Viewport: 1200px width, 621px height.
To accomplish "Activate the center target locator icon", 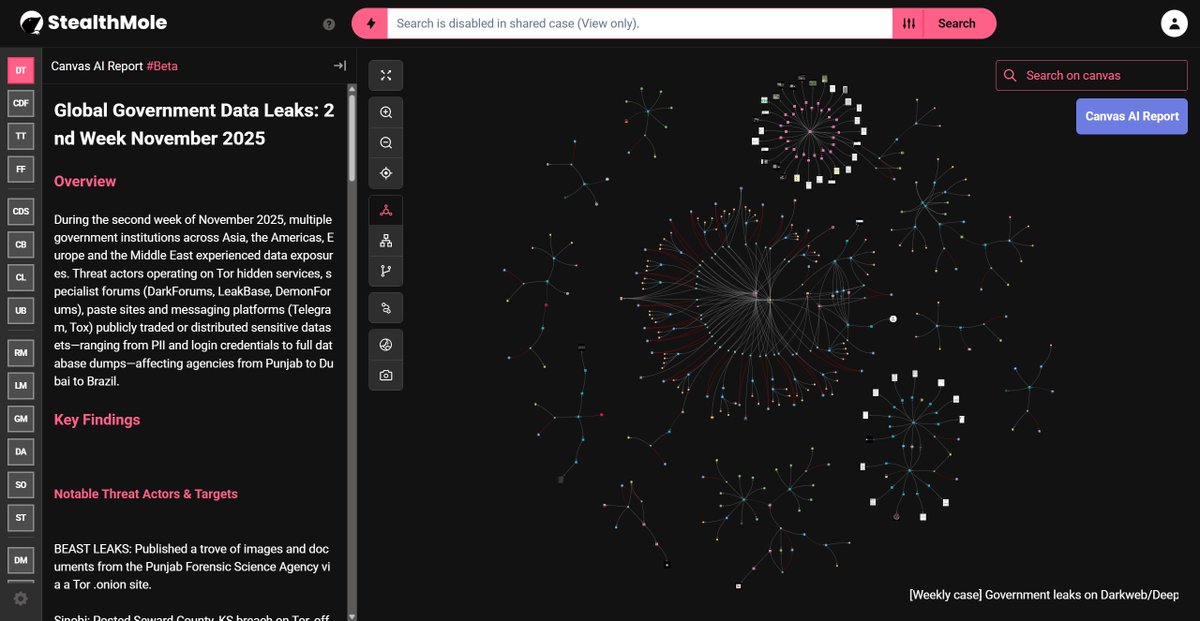I will click(x=385, y=173).
